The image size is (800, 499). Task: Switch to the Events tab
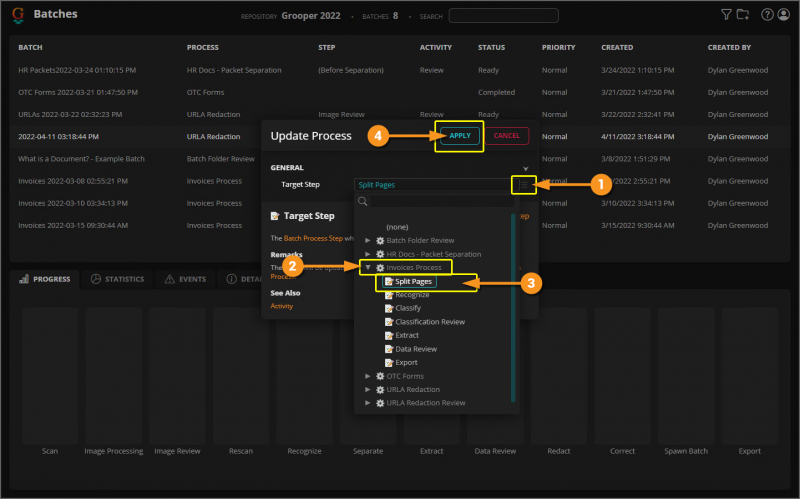185,279
